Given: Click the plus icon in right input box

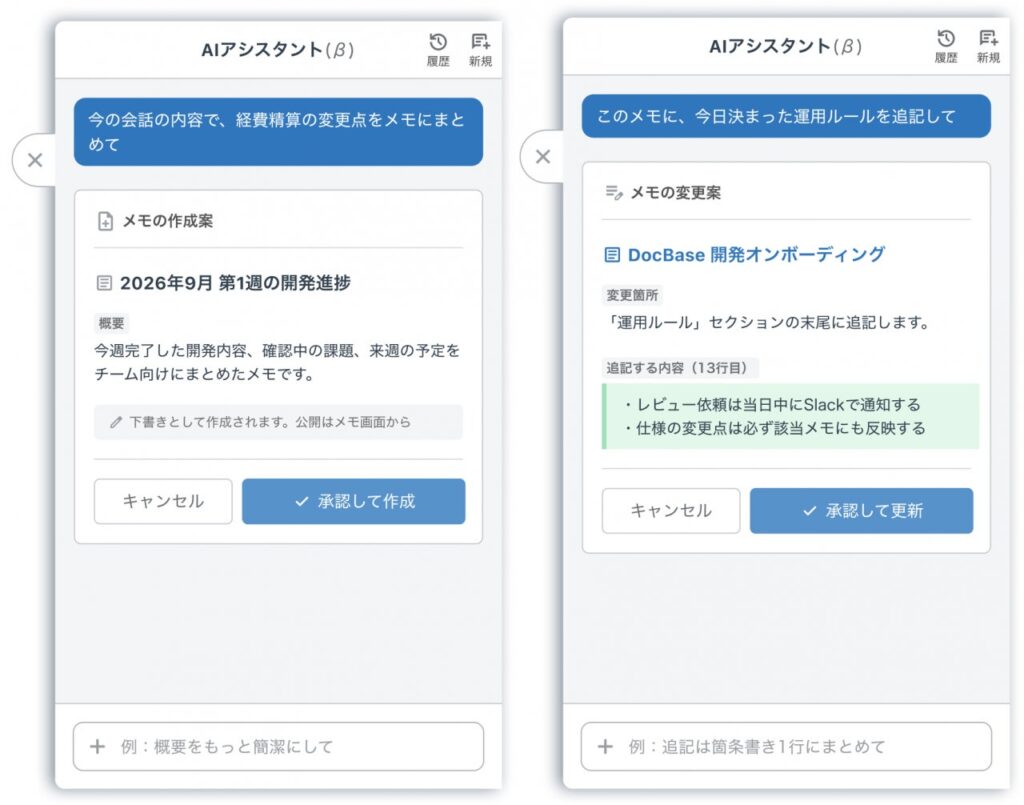Looking at the screenshot, I should click(605, 746).
